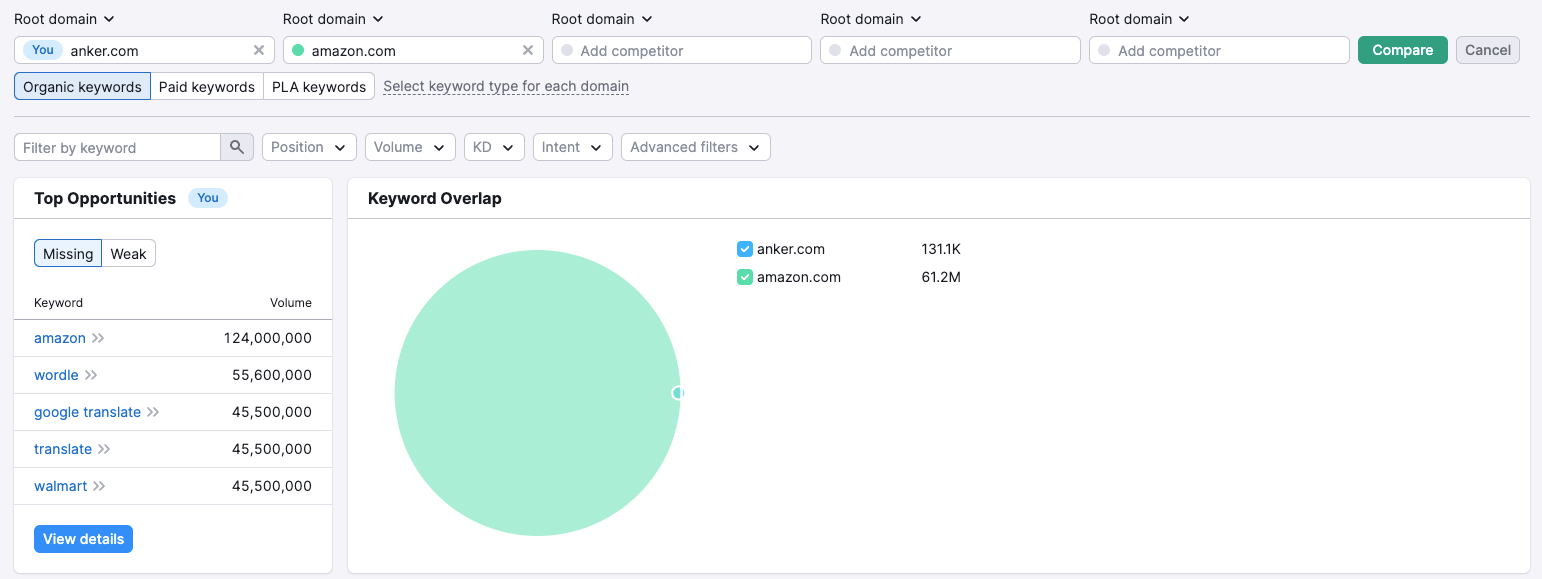This screenshot has width=1542, height=579.
Task: Open the first Root domain dropdown above anker.com
Action: click(64, 19)
